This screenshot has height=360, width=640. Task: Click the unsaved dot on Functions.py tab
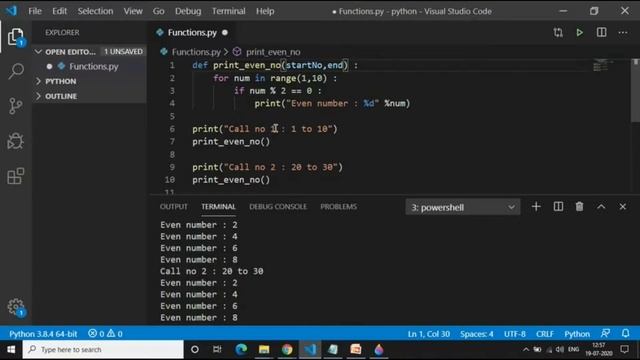click(x=225, y=33)
